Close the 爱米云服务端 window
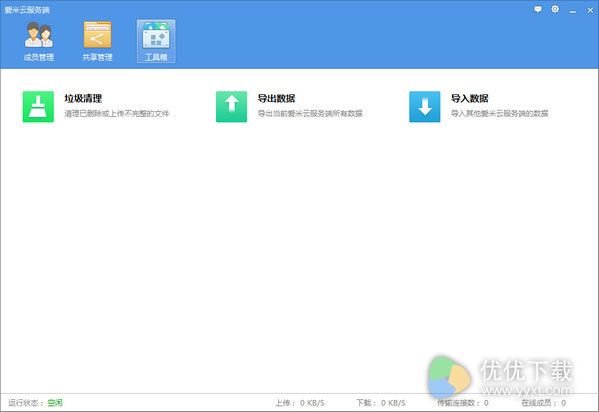Viewport: 599px width, 412px height. [x=590, y=10]
